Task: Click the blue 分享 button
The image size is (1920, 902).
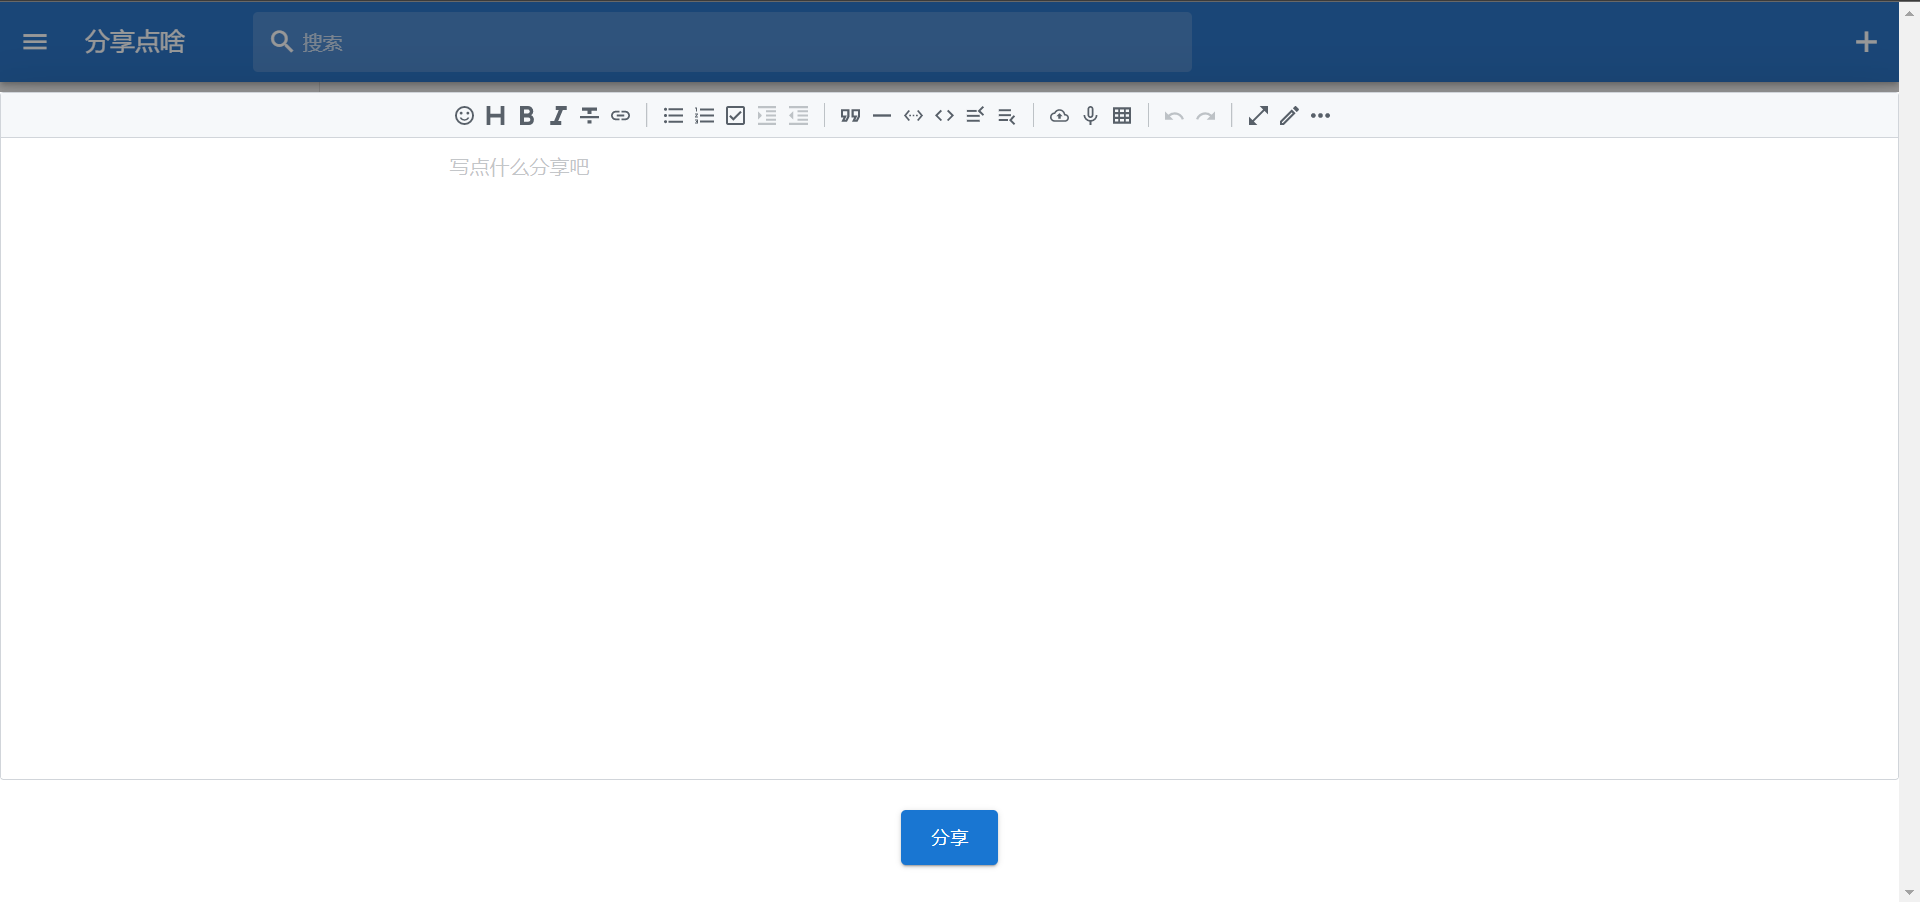Action: click(949, 838)
